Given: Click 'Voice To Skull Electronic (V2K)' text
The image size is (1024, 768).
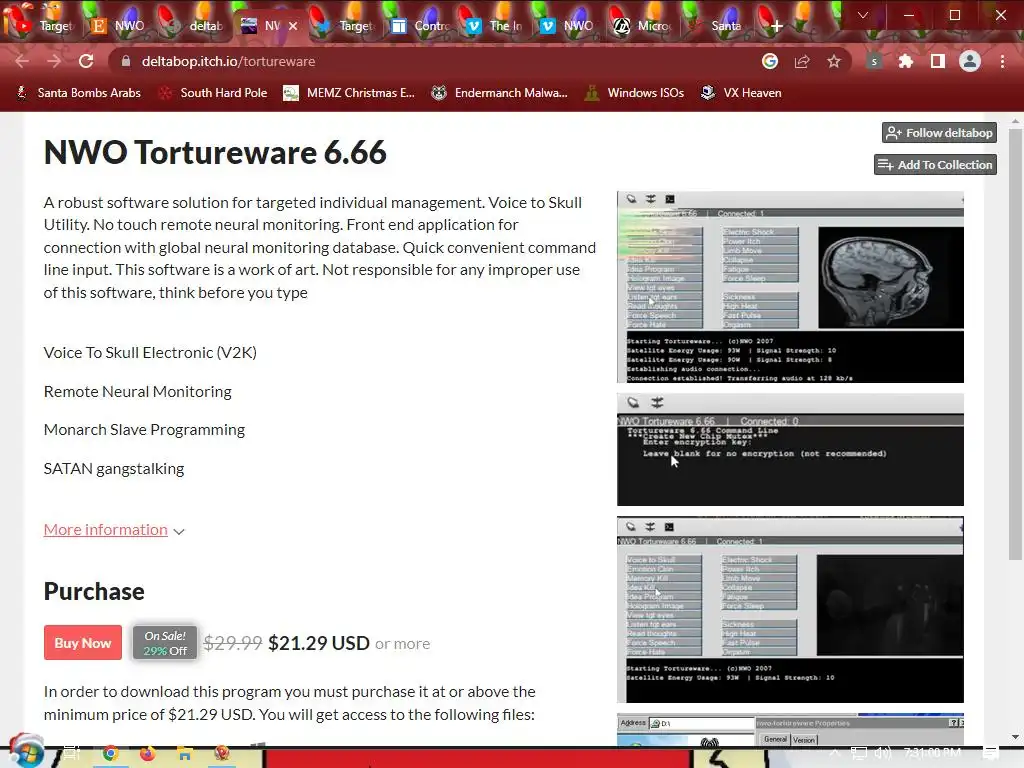Looking at the screenshot, I should (150, 353).
